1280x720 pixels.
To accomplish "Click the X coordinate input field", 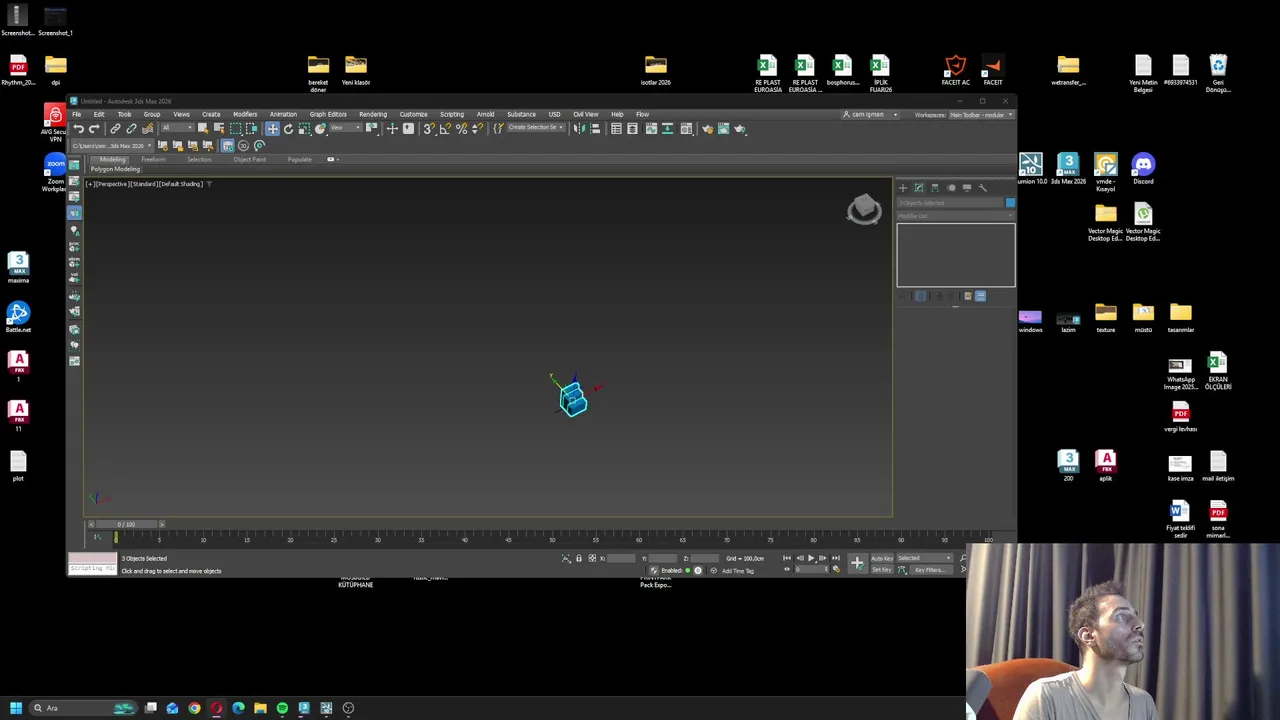I will pos(621,558).
